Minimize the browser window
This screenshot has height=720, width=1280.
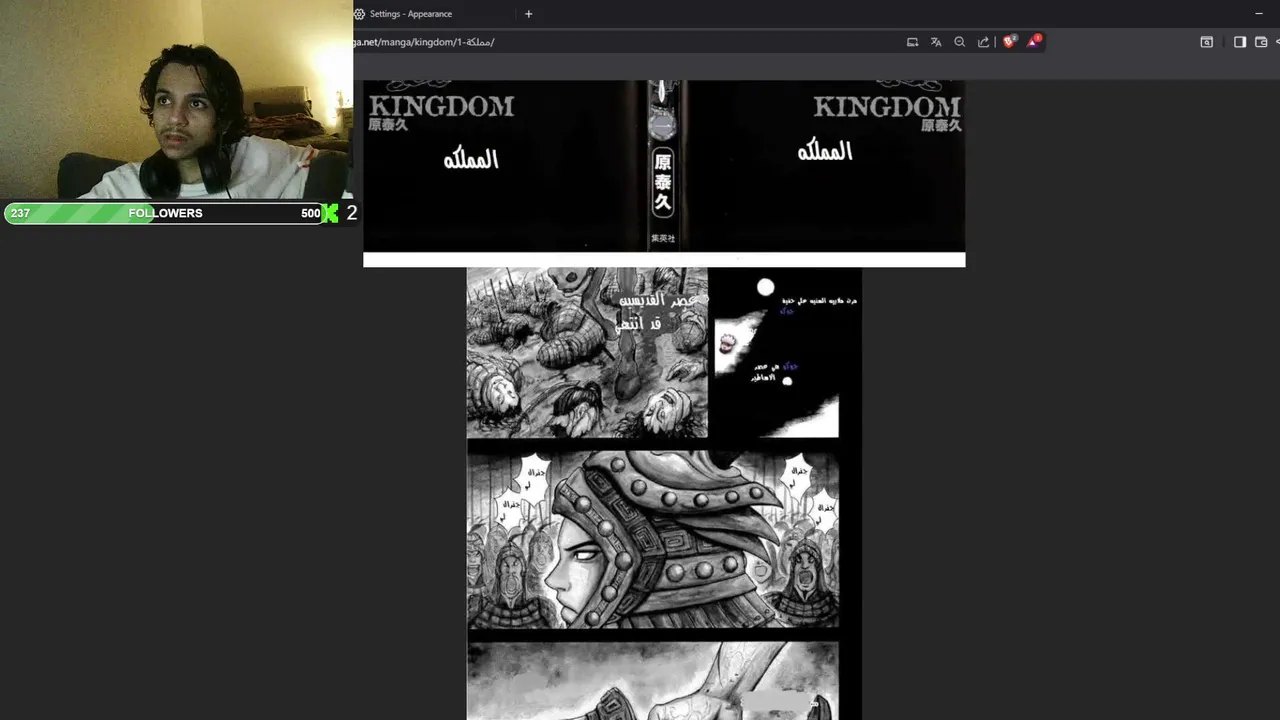tap(1259, 14)
